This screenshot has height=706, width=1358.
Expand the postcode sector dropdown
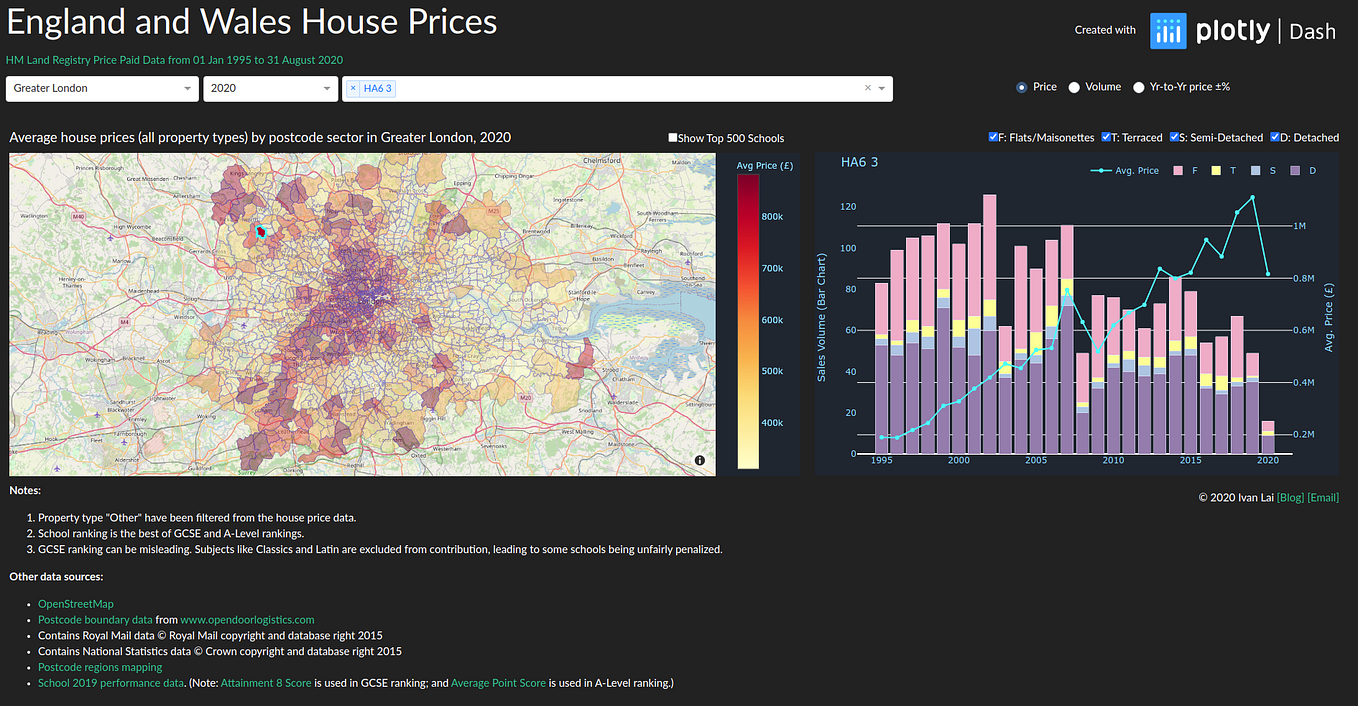pyautogui.click(x=881, y=88)
